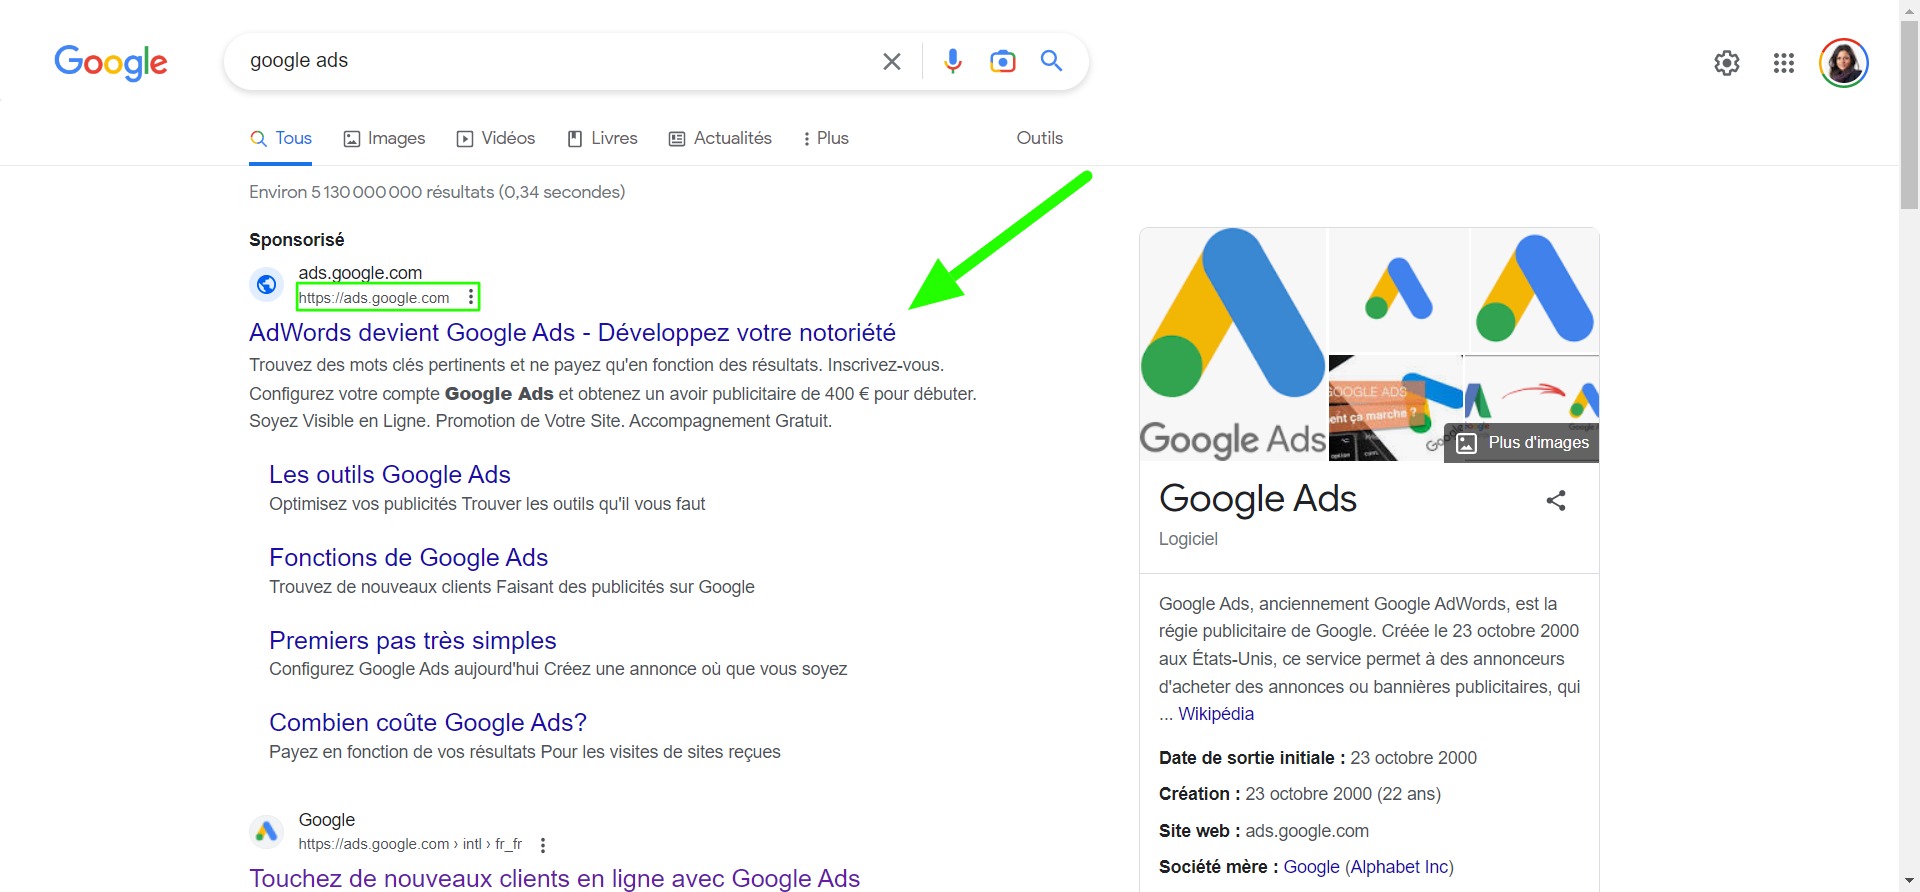Open Google Lens camera image search

click(1002, 62)
